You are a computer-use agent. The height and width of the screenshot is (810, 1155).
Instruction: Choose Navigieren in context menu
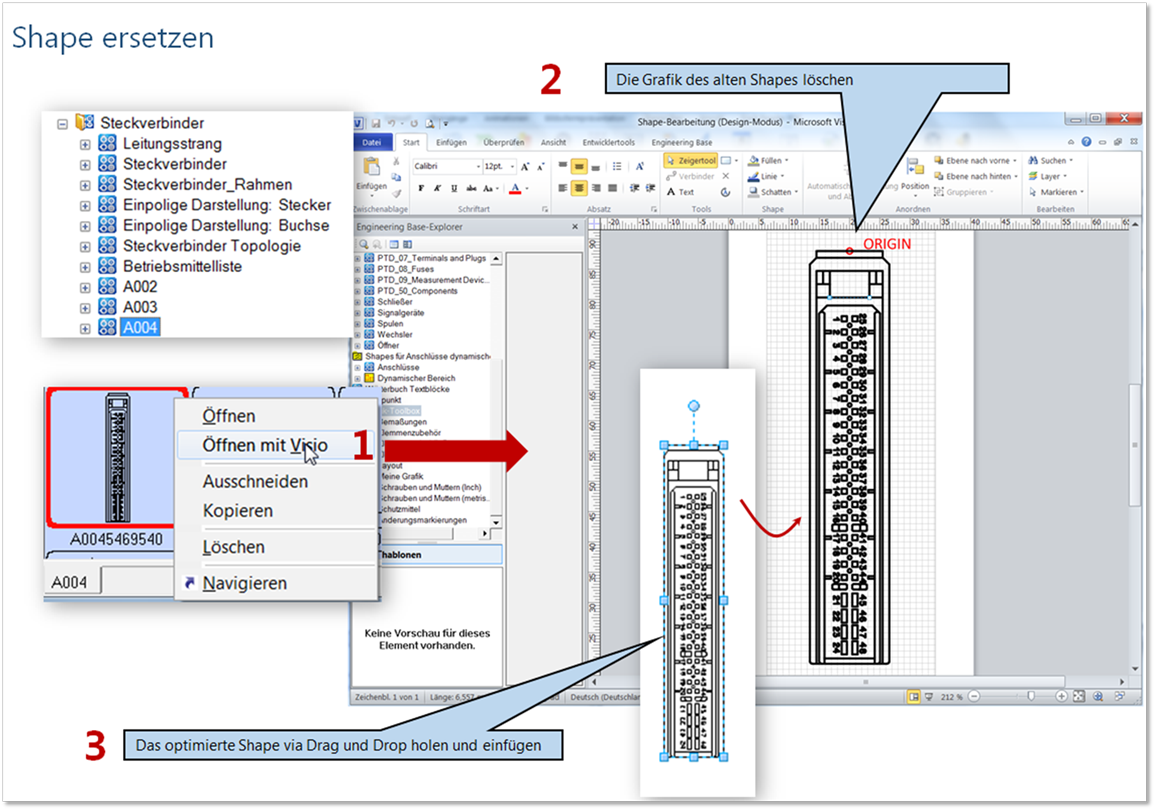coord(245,583)
